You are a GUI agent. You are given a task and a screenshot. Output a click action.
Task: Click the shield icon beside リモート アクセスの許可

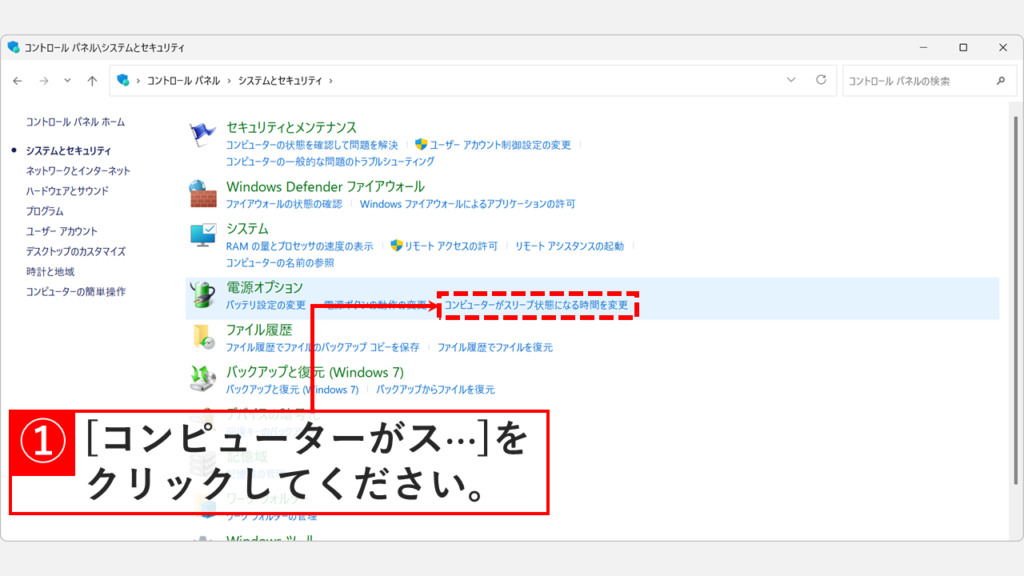(x=396, y=246)
